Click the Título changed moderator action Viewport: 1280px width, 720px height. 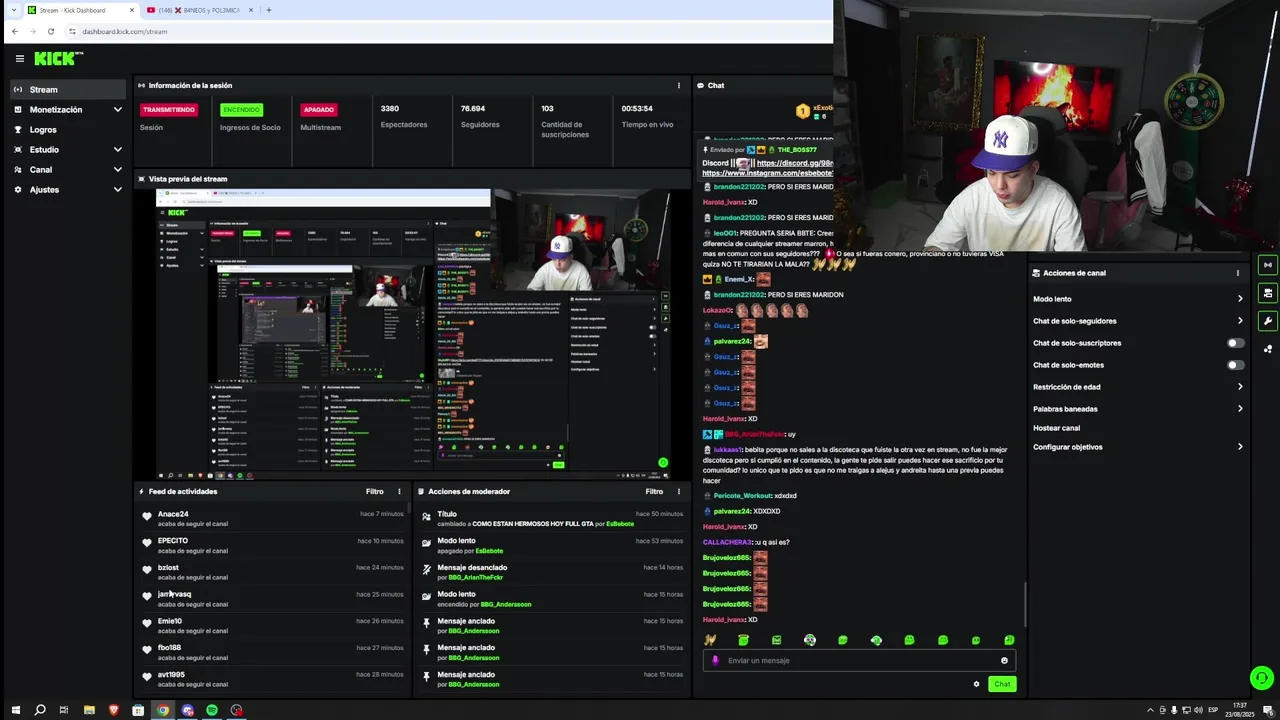coord(553,518)
